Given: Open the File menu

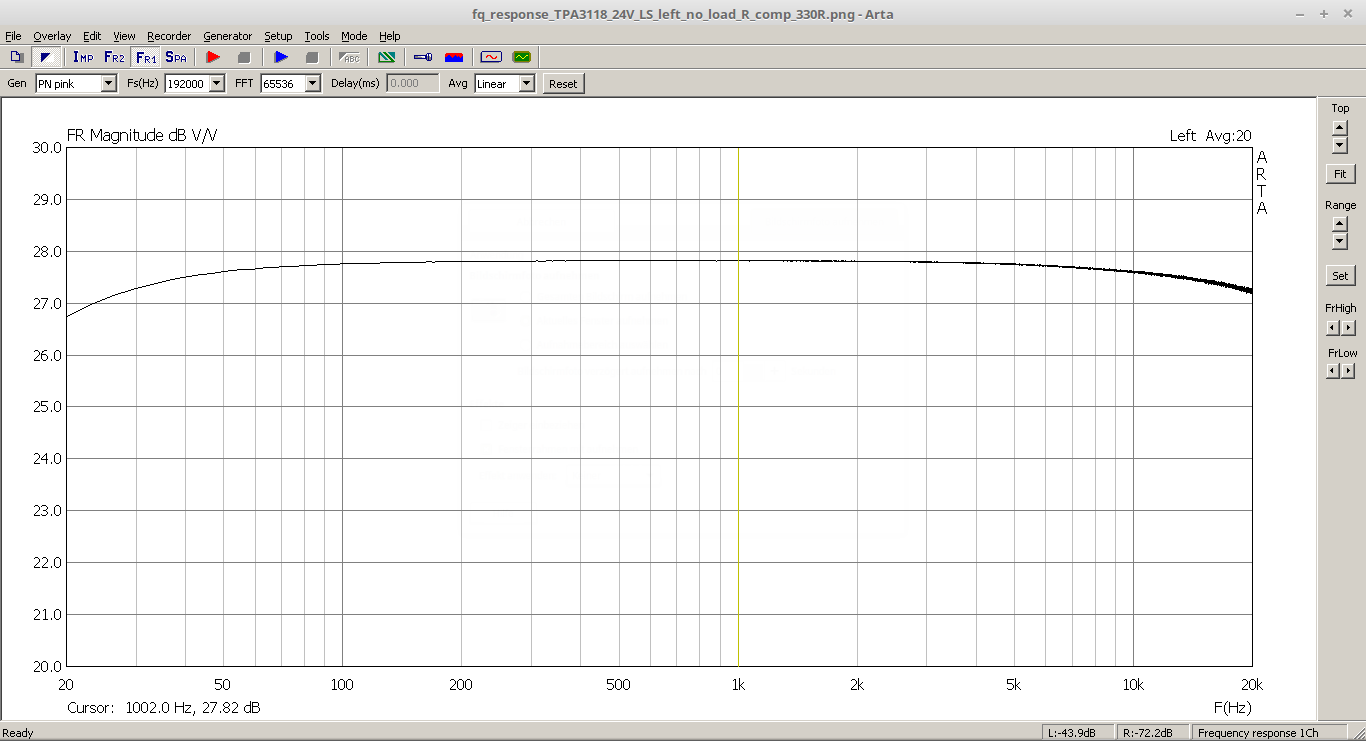Looking at the screenshot, I should pos(13,36).
